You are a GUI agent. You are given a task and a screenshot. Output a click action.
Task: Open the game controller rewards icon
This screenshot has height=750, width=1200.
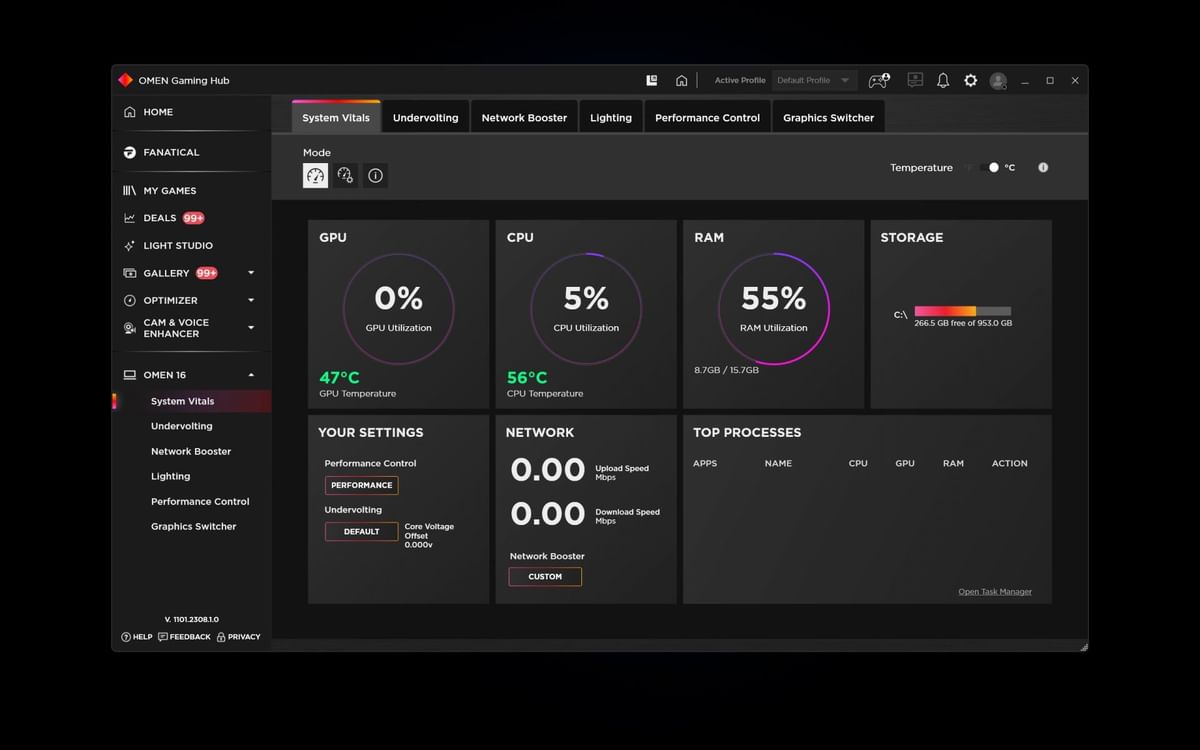(878, 80)
